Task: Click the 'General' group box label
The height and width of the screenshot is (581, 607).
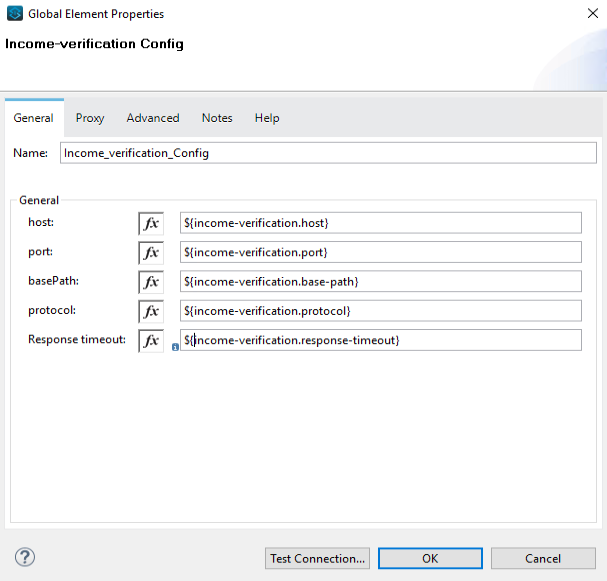Action: [39, 200]
